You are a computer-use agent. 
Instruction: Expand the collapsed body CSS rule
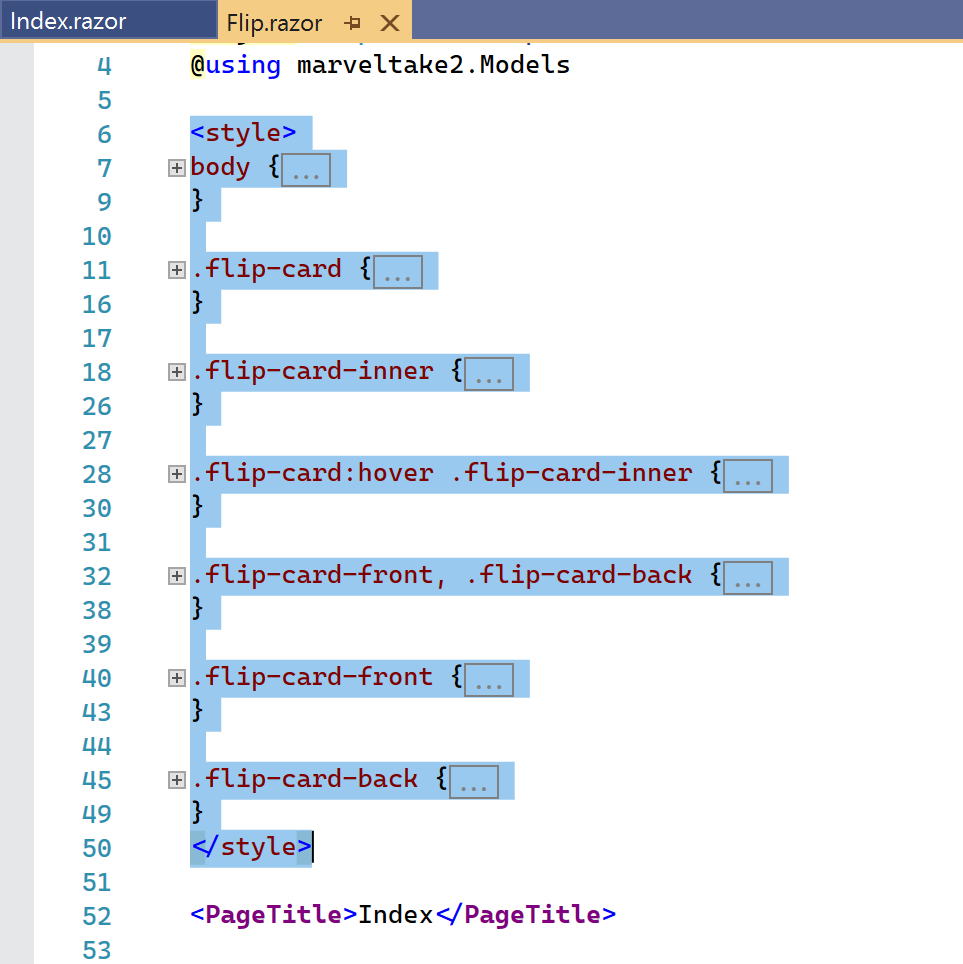[176, 168]
